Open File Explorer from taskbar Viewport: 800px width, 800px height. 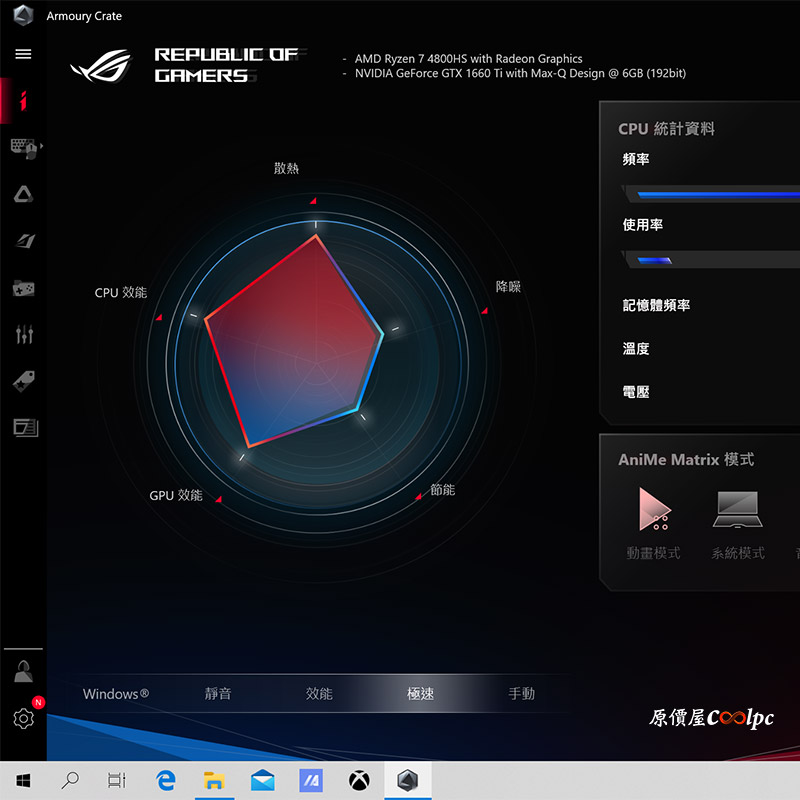pos(214,780)
